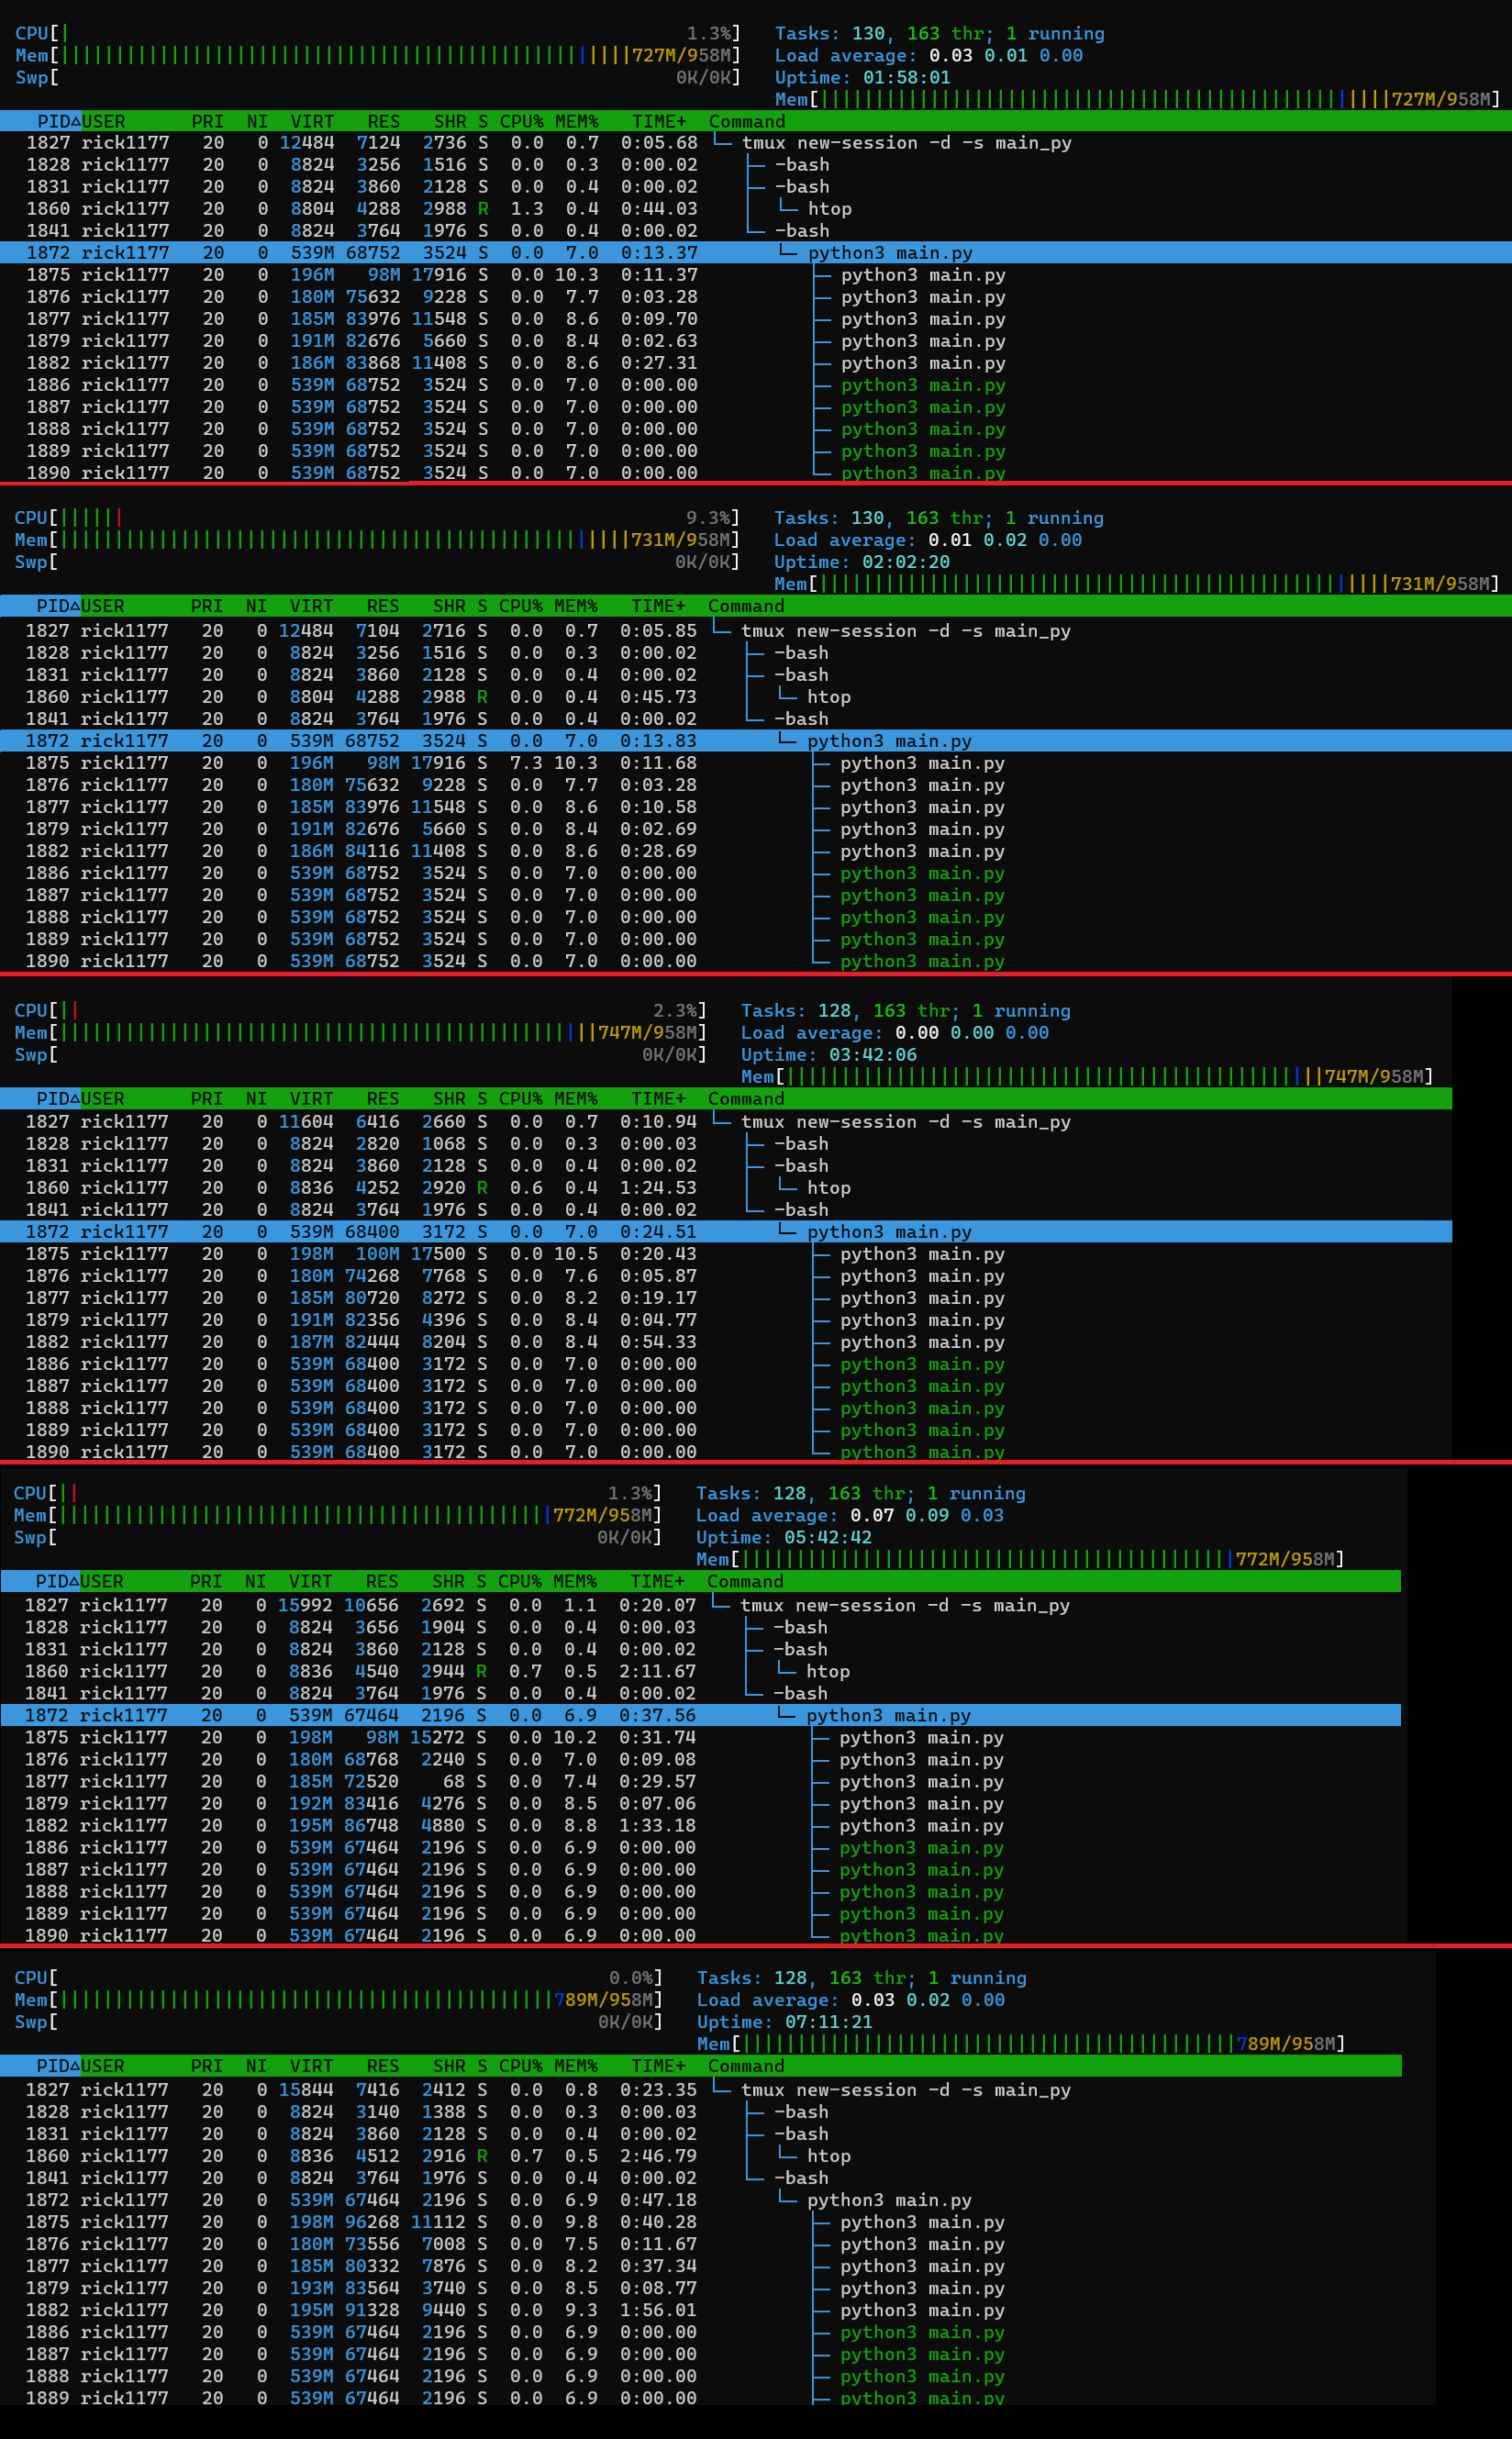This screenshot has height=2439, width=1512.
Task: Click Load average values 0.03 0.01 0.00
Action: pos(1006,55)
